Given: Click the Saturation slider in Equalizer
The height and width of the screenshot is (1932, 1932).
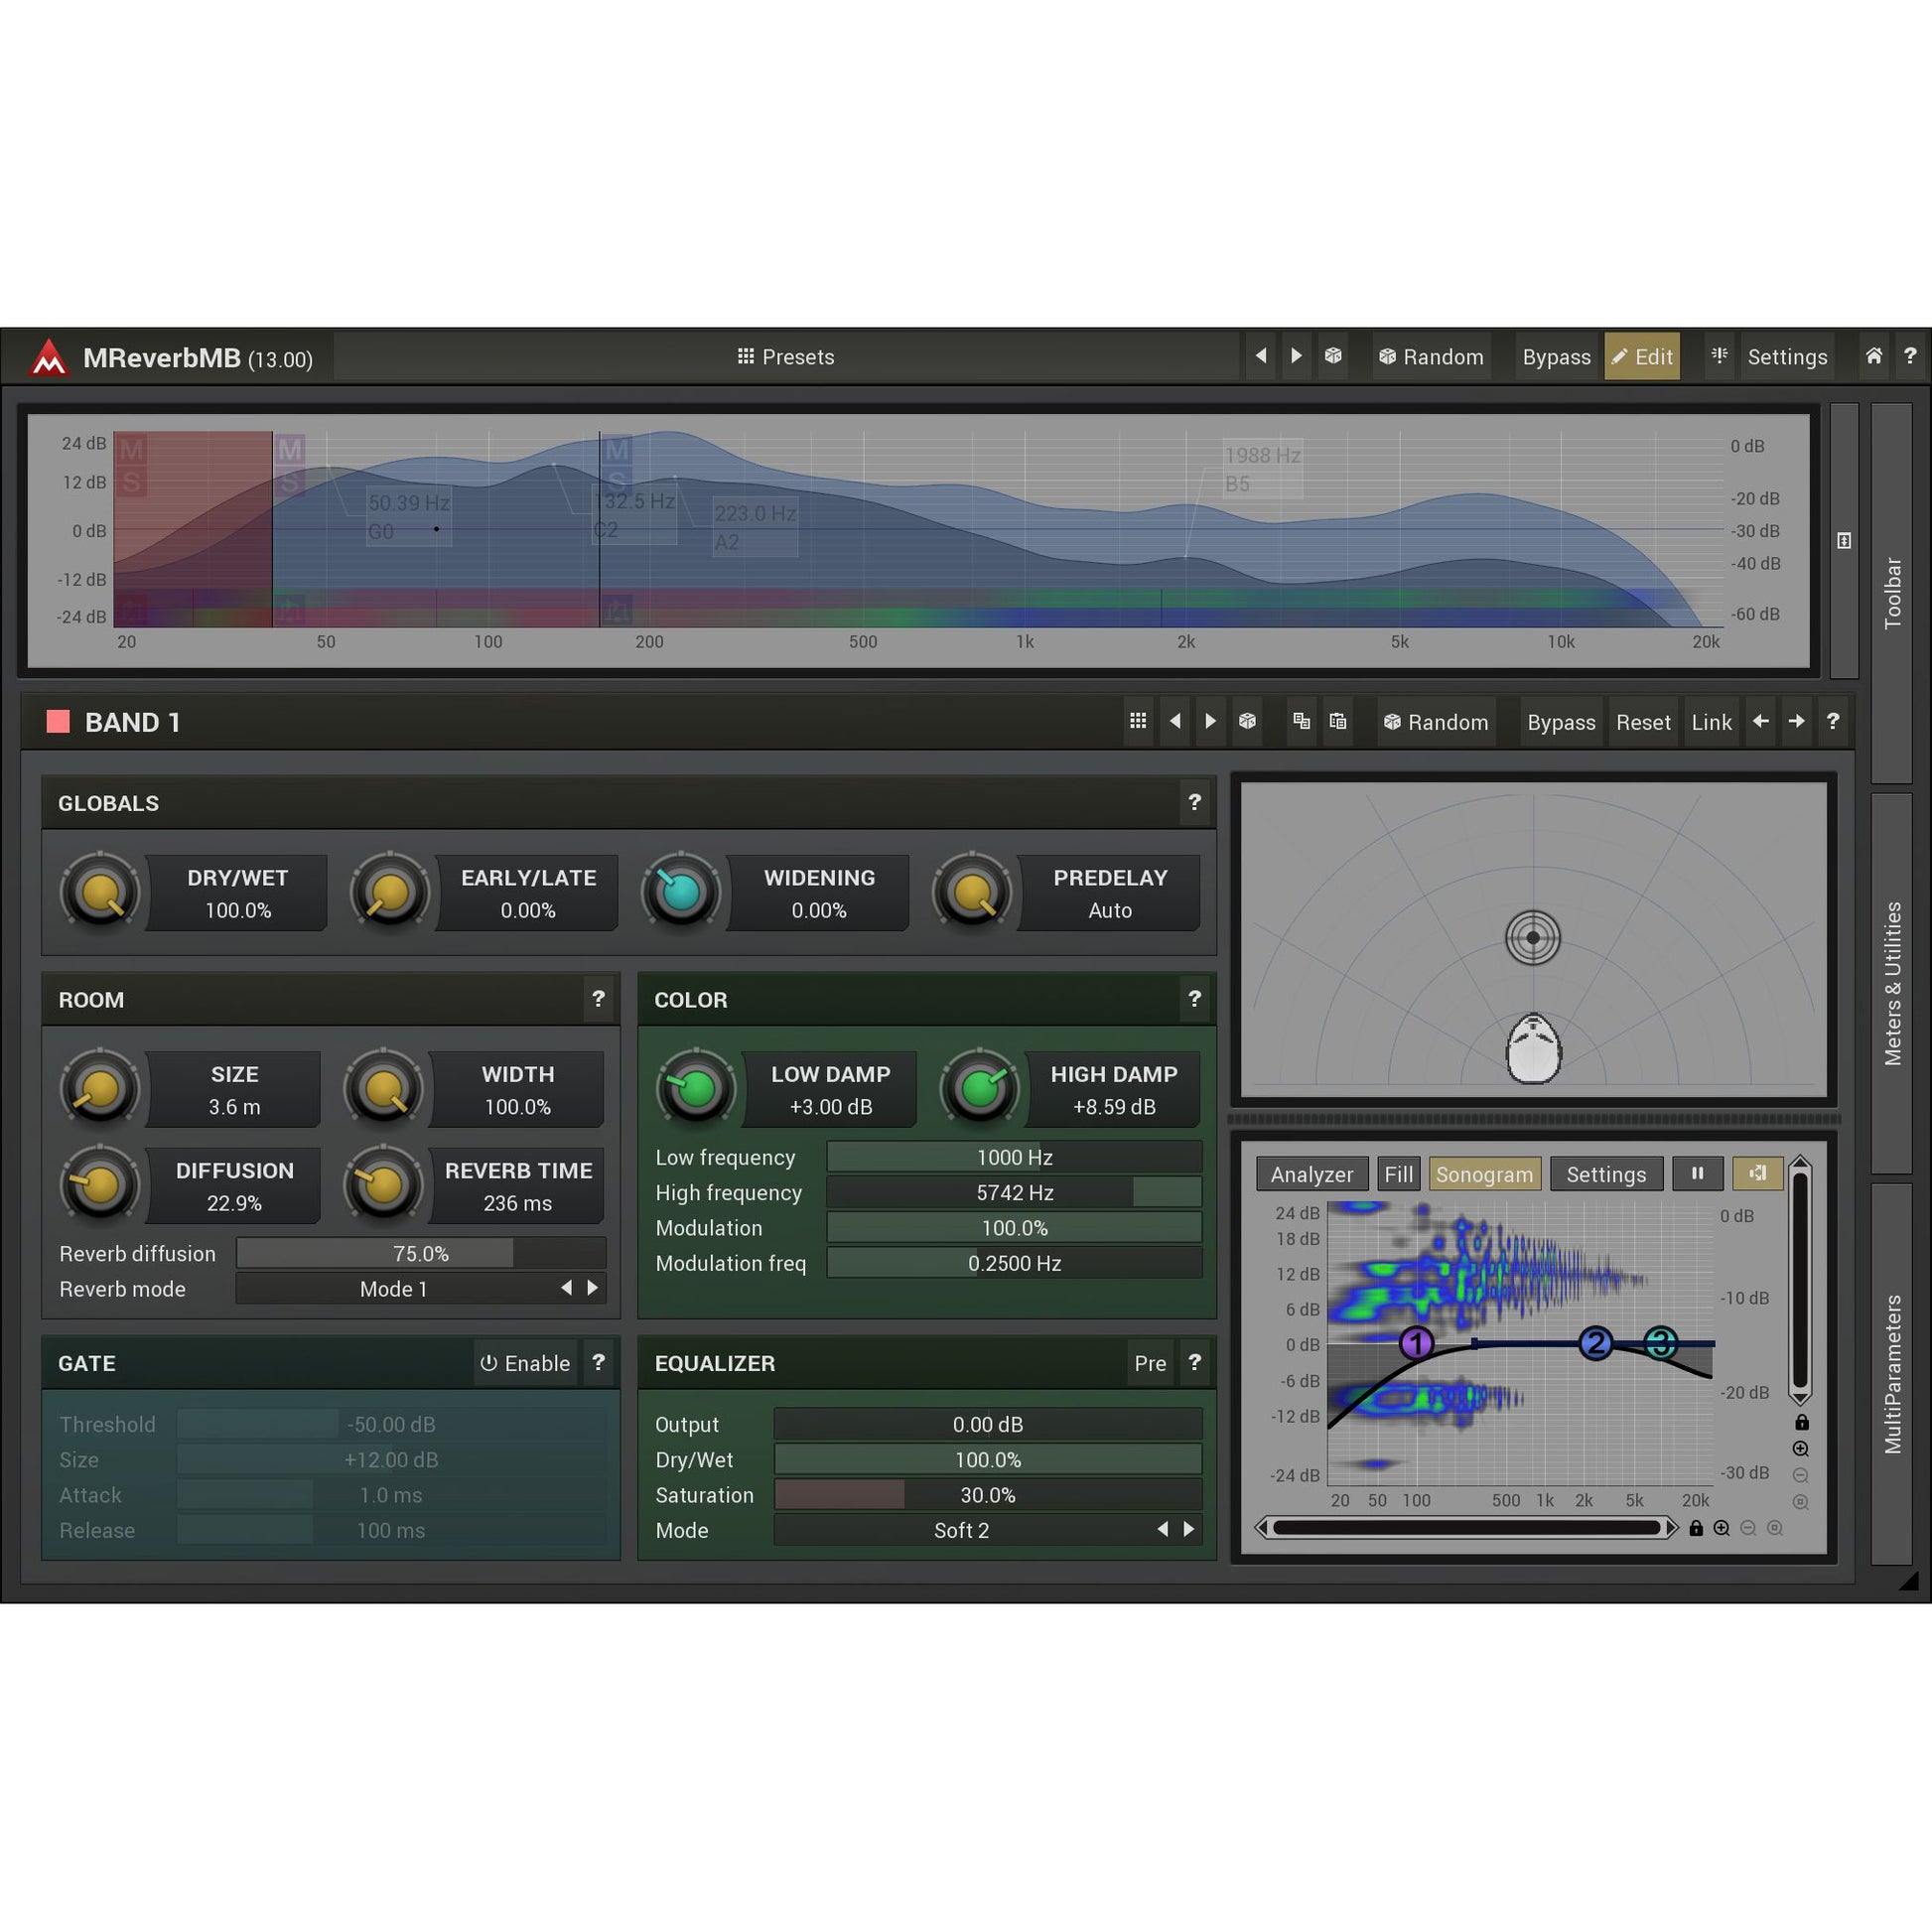Looking at the screenshot, I should coord(987,1495).
